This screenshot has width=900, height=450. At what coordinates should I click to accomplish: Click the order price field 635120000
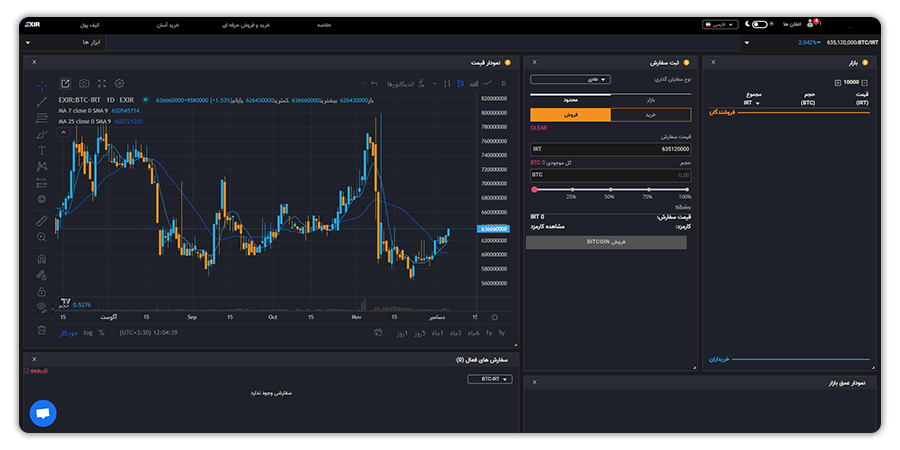(x=611, y=149)
